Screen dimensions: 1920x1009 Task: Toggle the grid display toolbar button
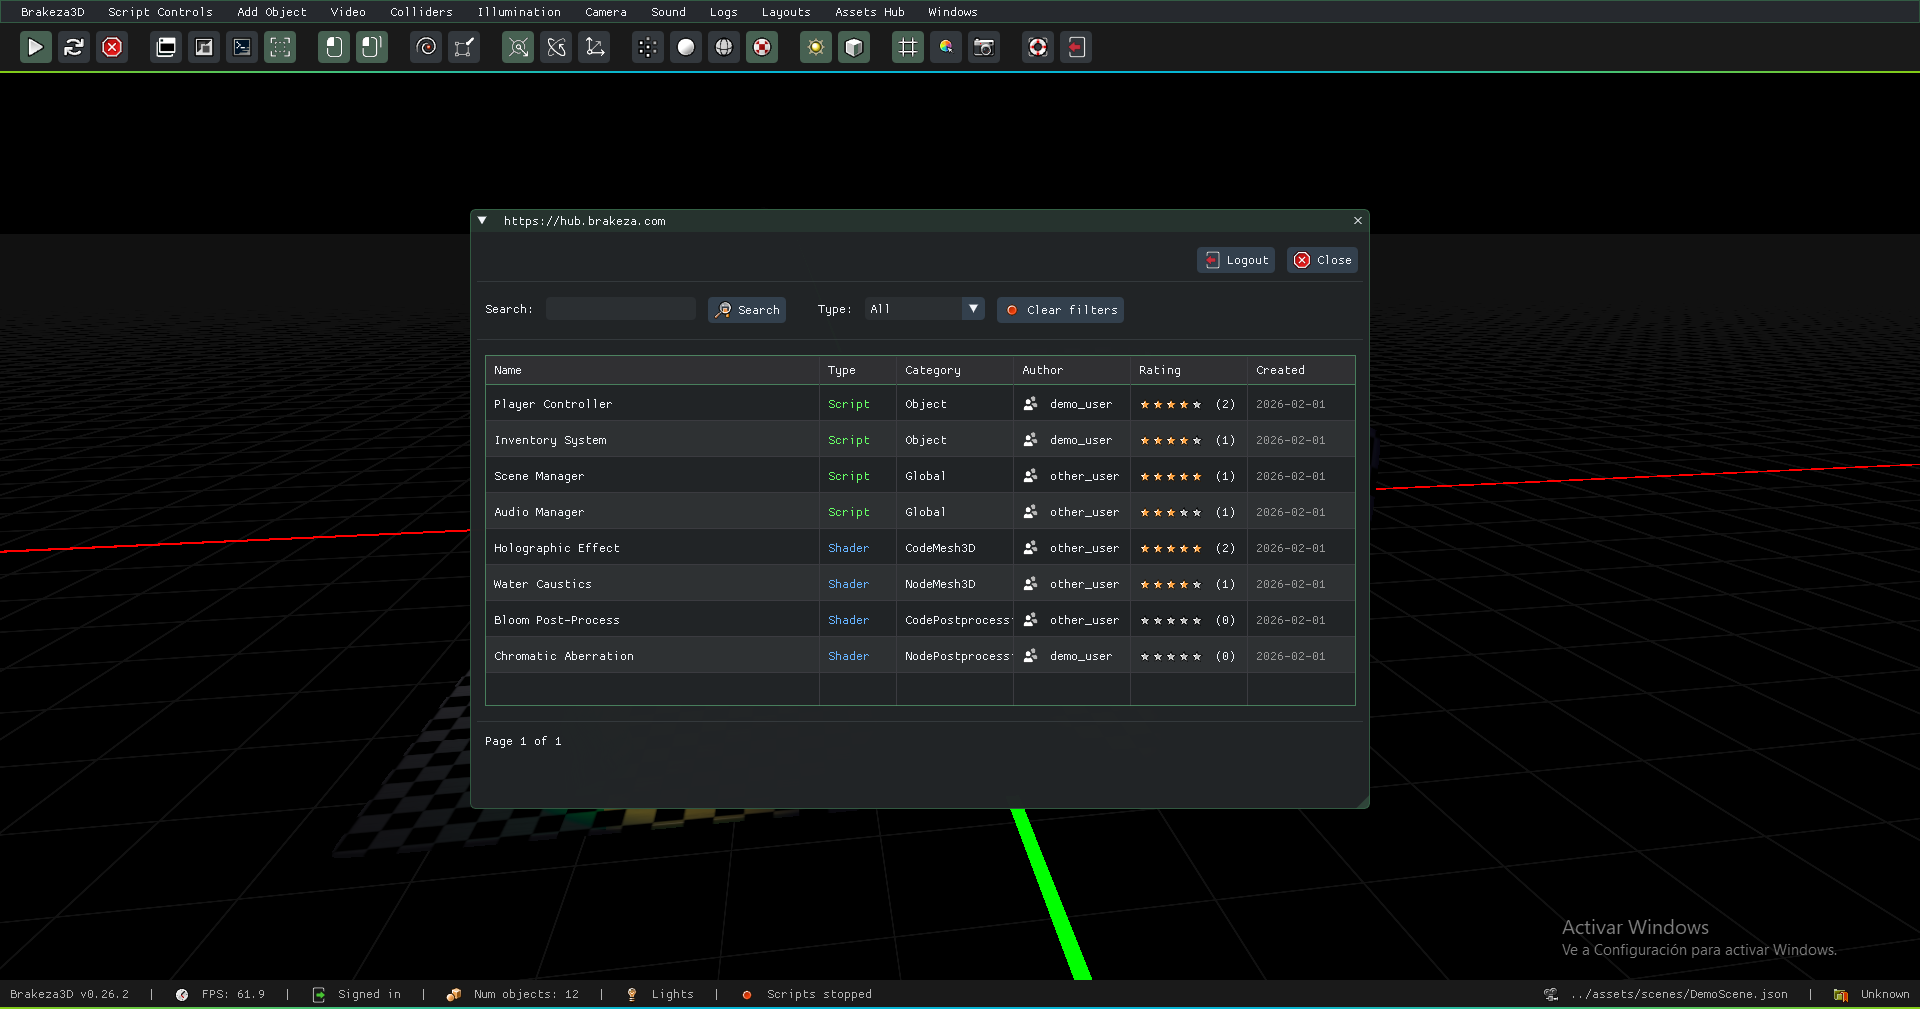tap(907, 47)
